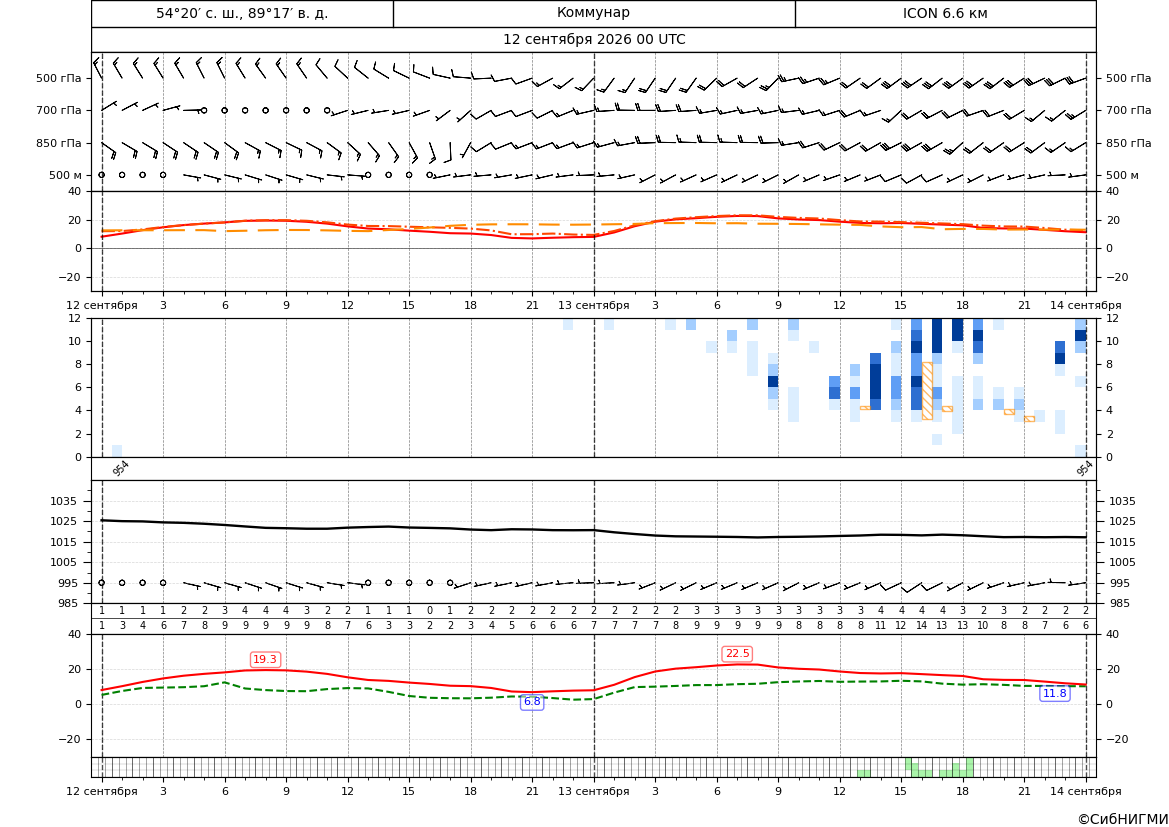Click the 12 сентября 2026 00 UTC header
Screen dimensions: 1169x827
pyautogui.click(x=594, y=40)
